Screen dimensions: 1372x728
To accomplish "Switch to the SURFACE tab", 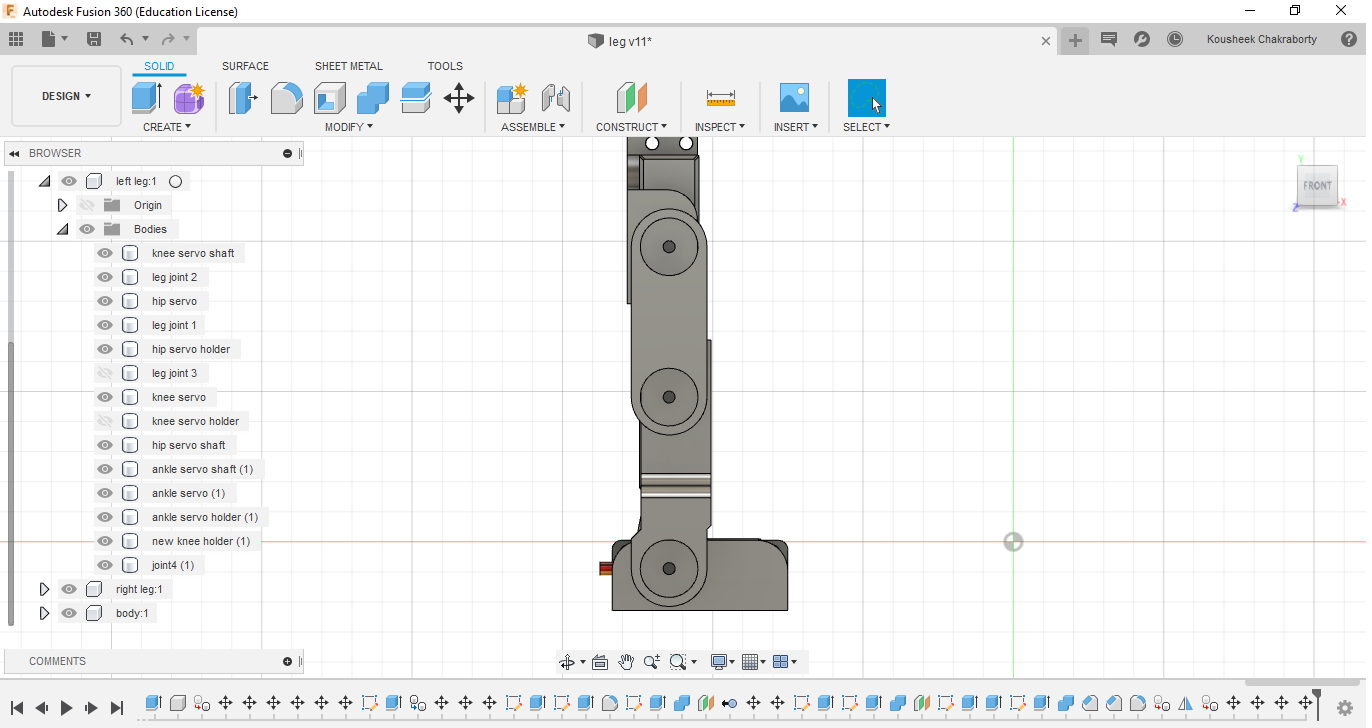I will 245,66.
